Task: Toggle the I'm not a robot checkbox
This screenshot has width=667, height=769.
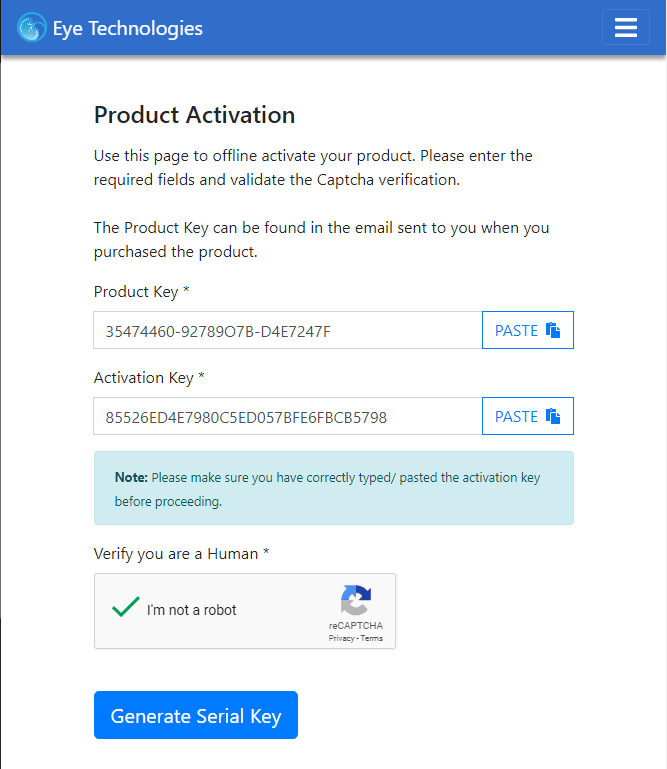Action: 126,608
